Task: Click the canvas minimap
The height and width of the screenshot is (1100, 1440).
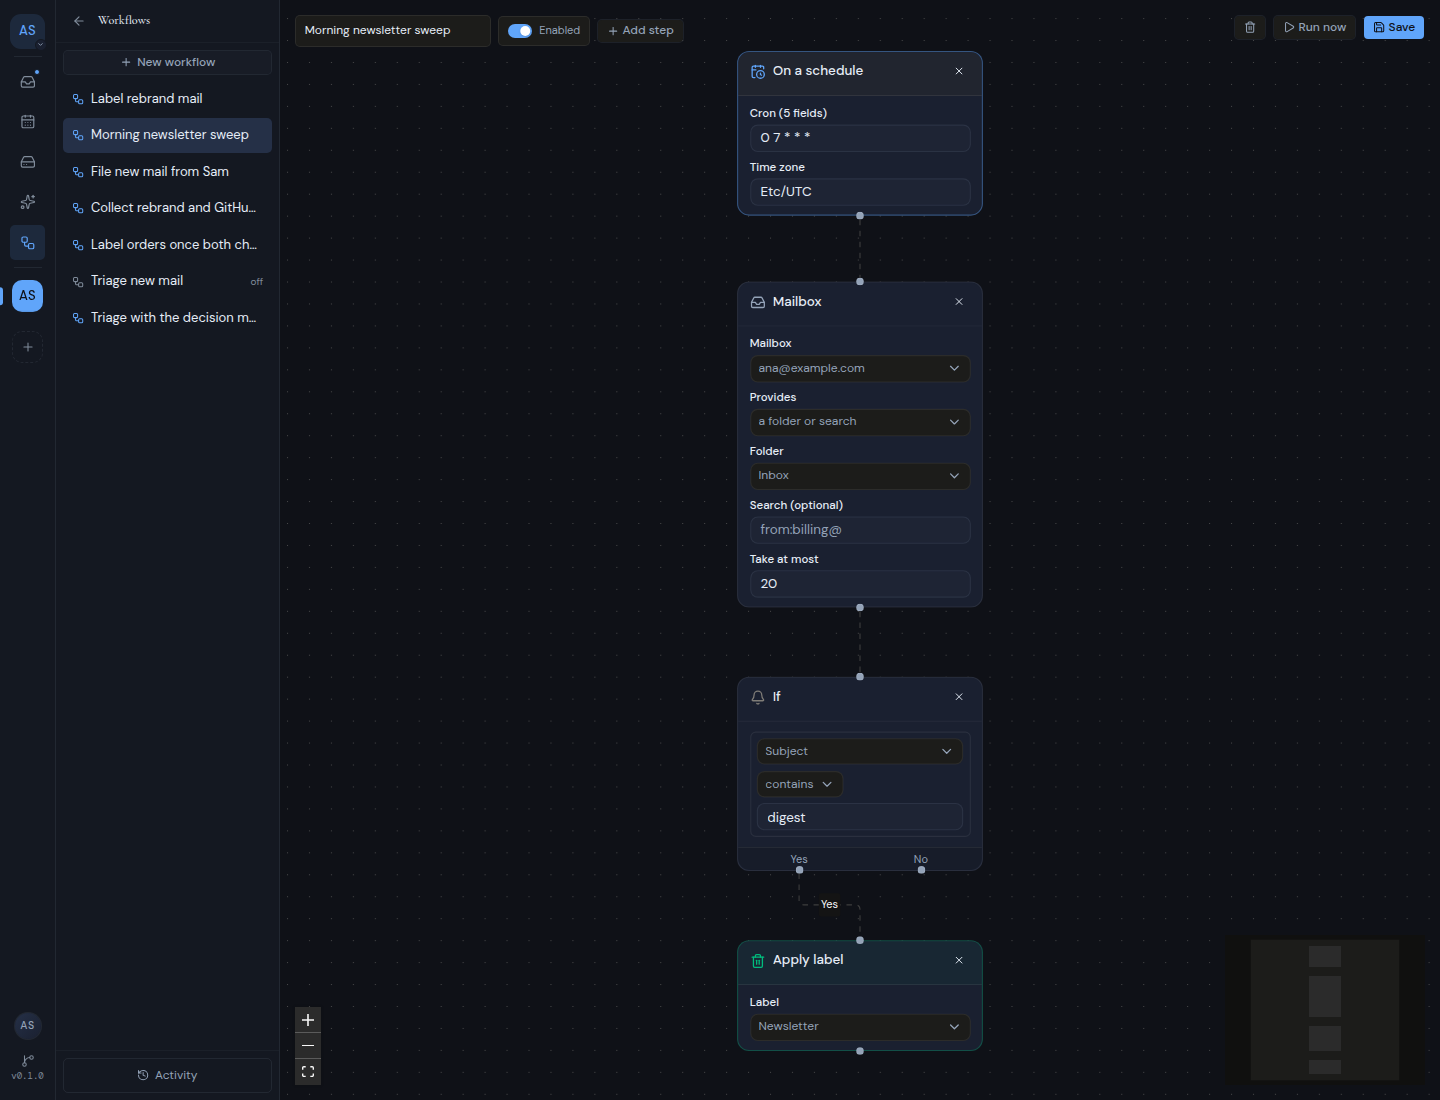Action: point(1325,1010)
